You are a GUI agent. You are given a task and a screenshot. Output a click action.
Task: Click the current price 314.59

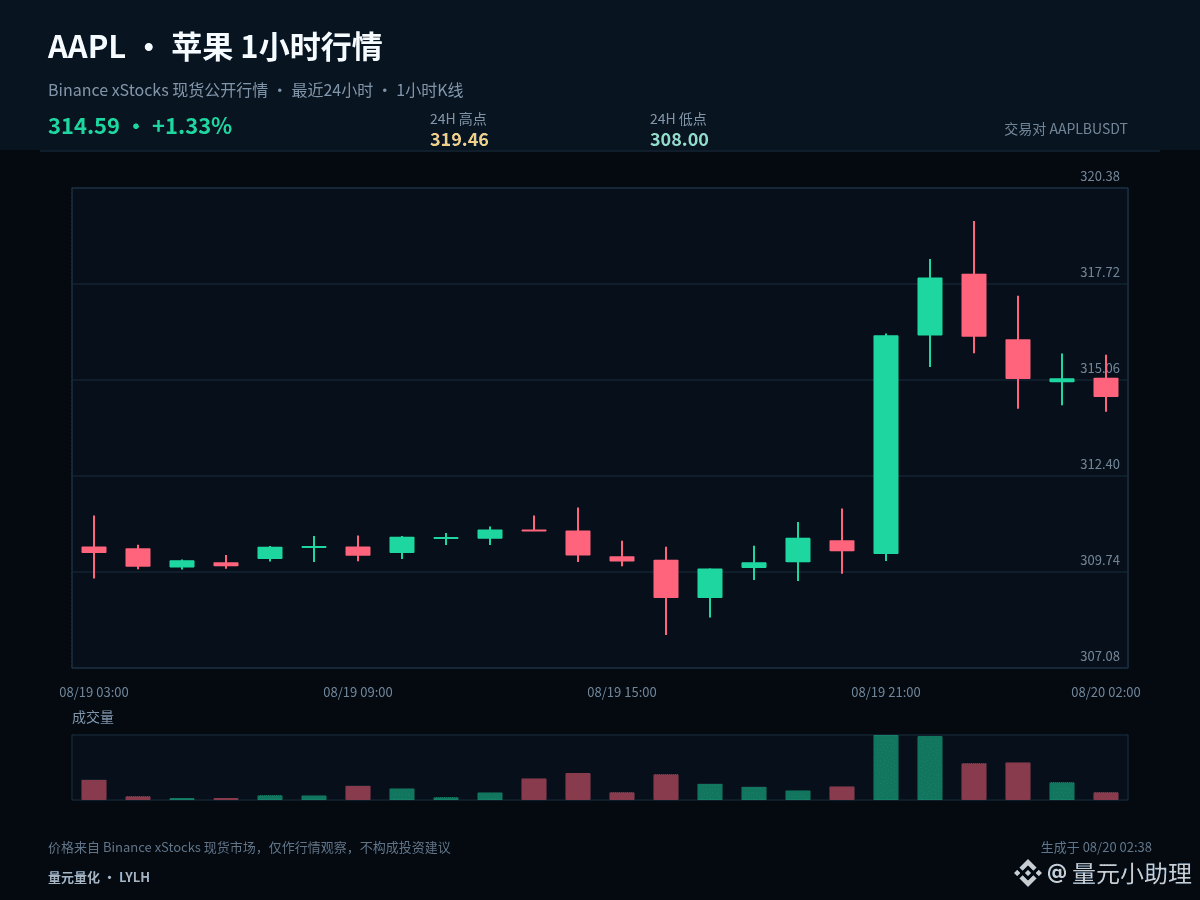point(84,126)
